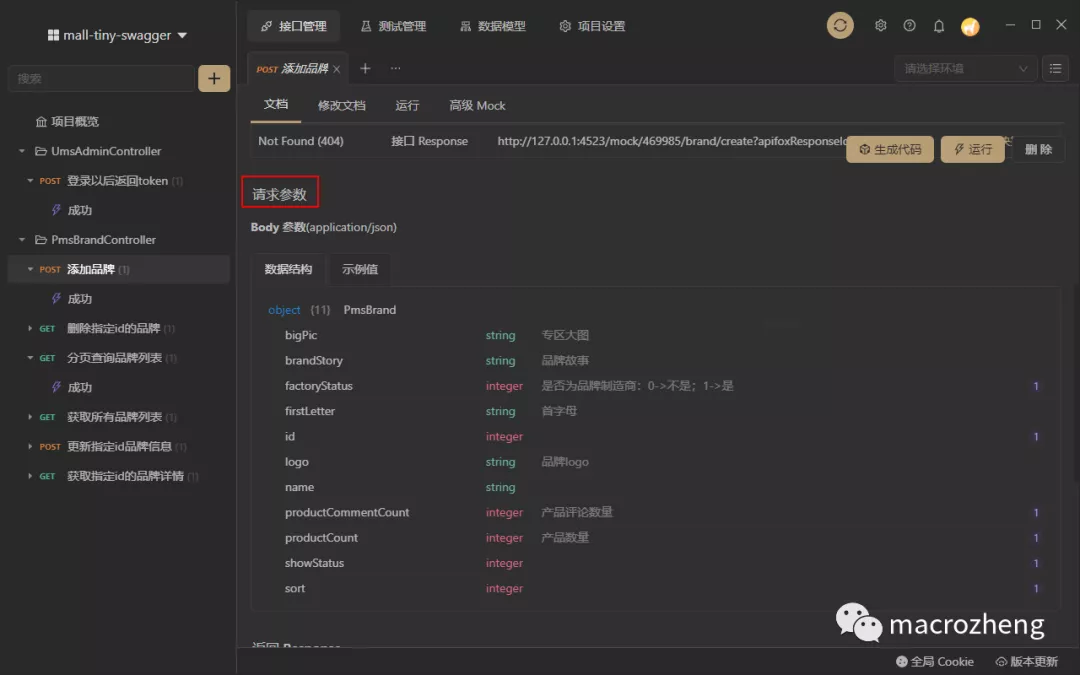Add a new tab with plus icon
Viewport: 1080px width, 675px height.
tap(365, 68)
